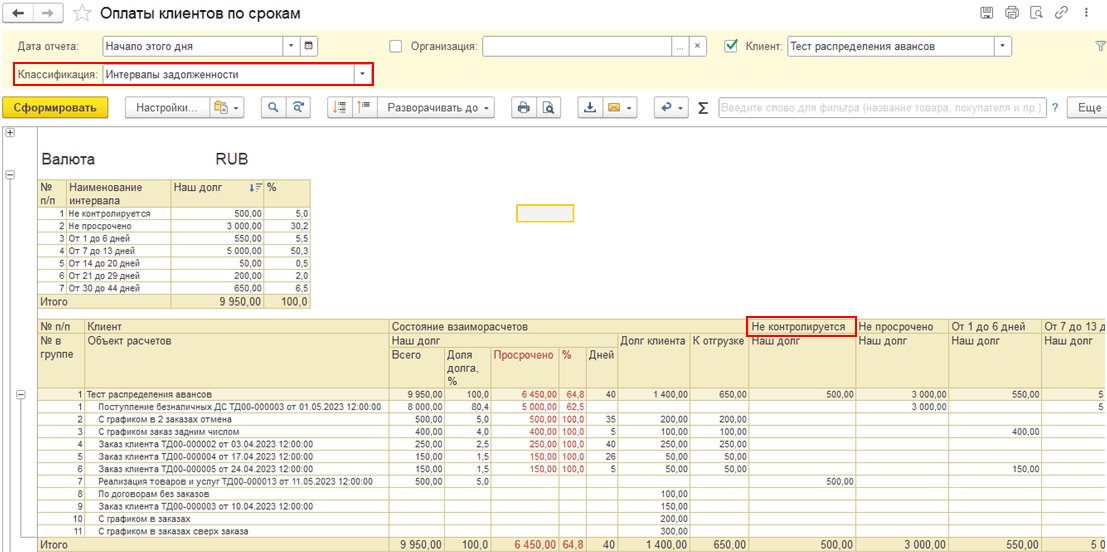Open the Разворачивать до dropdown
The image size is (1107, 552).
437,108
